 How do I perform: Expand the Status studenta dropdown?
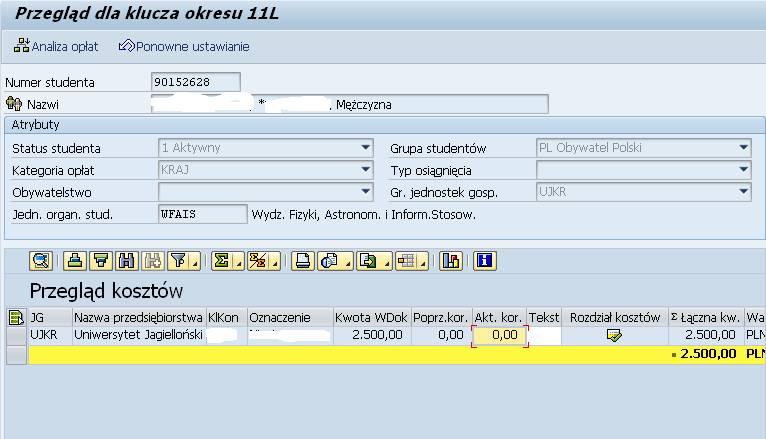coord(365,147)
